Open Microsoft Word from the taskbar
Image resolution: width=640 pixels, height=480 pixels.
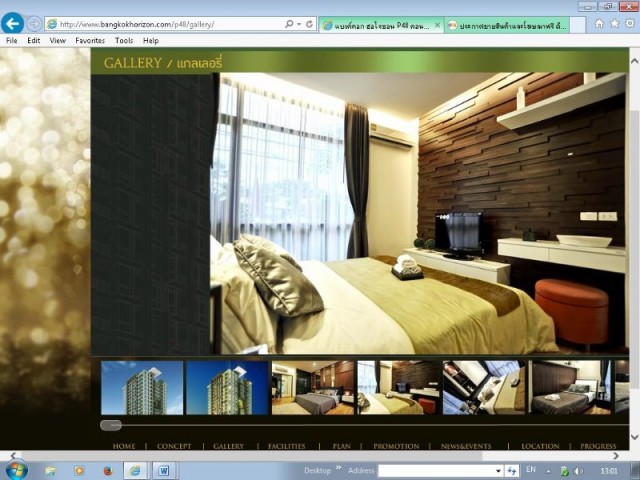point(163,469)
